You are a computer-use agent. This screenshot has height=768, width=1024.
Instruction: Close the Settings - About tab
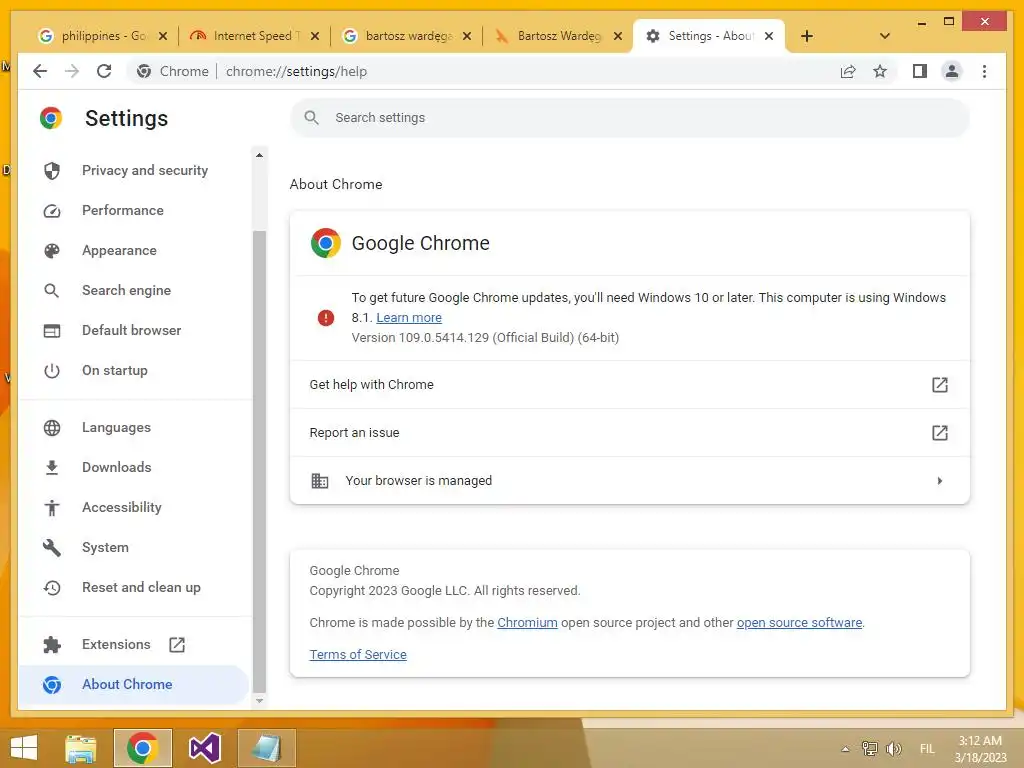click(x=769, y=36)
